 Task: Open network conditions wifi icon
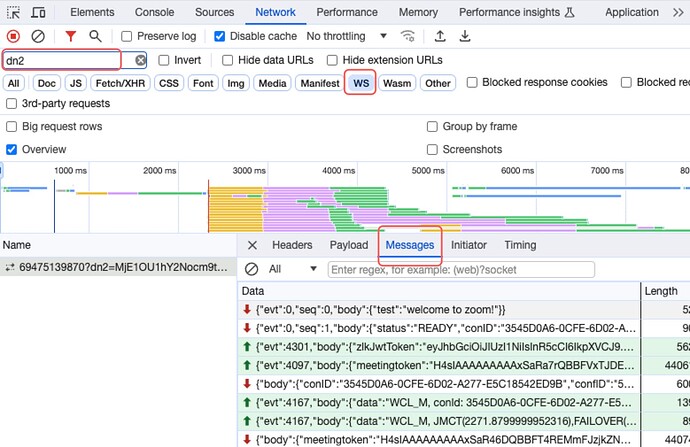point(408,36)
